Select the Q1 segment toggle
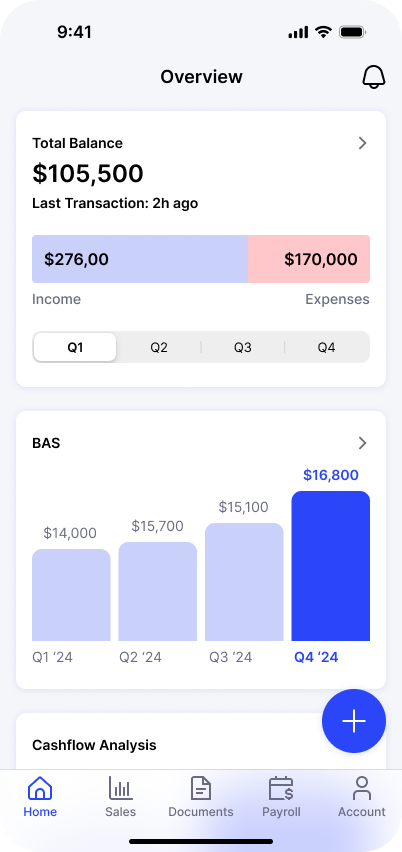 75,347
